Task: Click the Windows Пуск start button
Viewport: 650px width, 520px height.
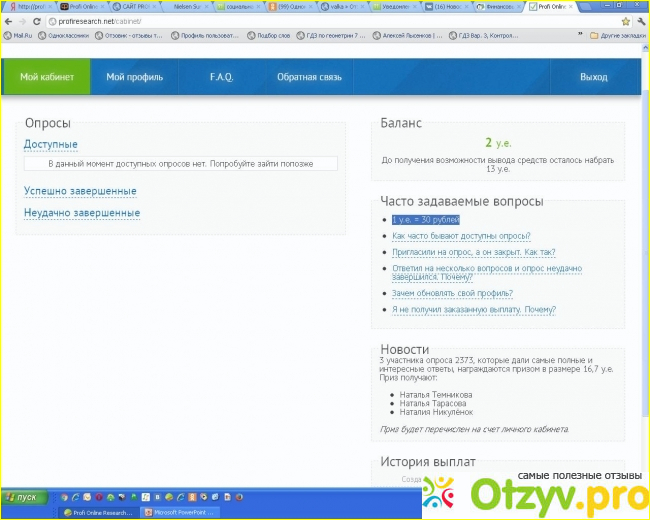Action: click(x=22, y=496)
